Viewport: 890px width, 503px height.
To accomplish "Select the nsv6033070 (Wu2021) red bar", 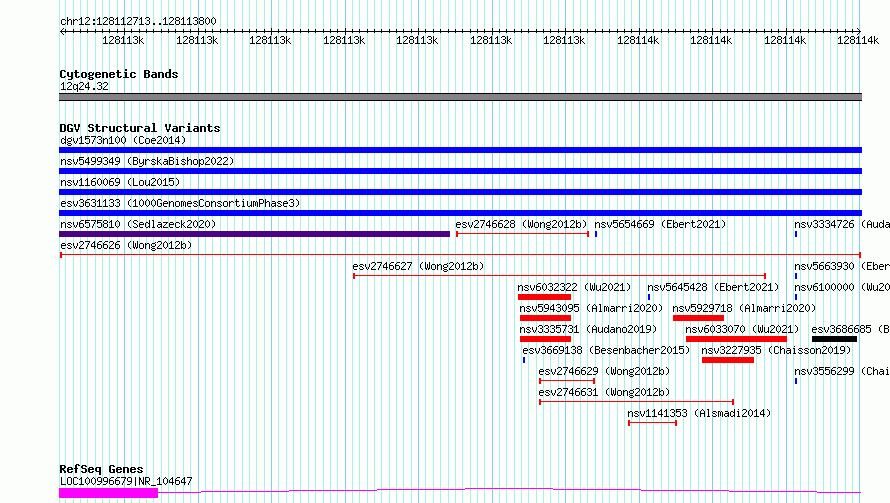I will pos(736,339).
